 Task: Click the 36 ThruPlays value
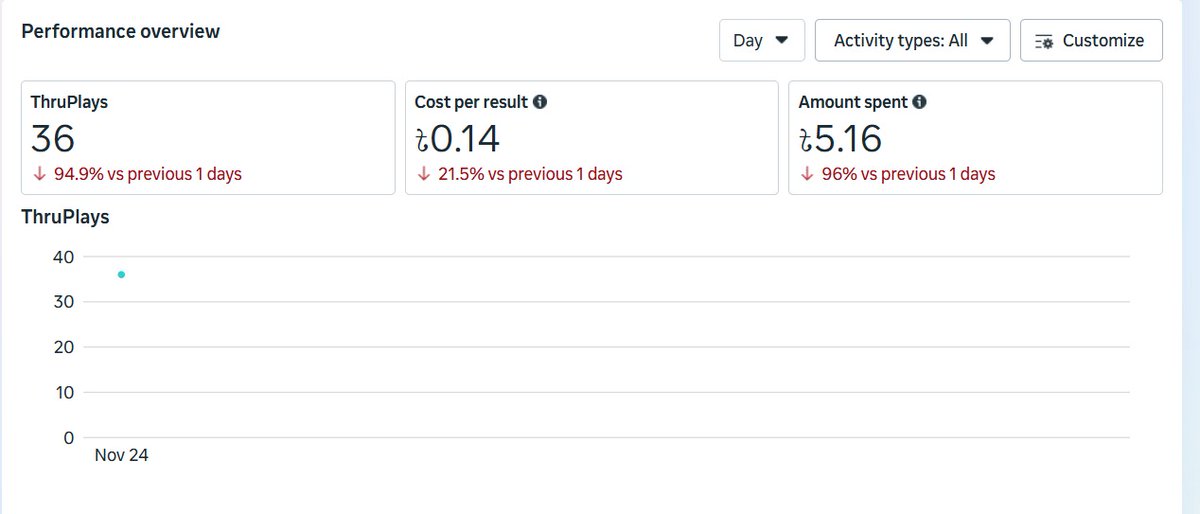click(53, 139)
